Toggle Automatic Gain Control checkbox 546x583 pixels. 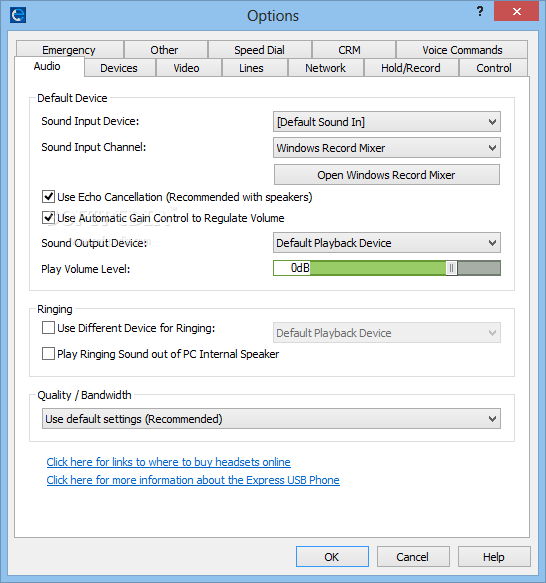(x=48, y=218)
